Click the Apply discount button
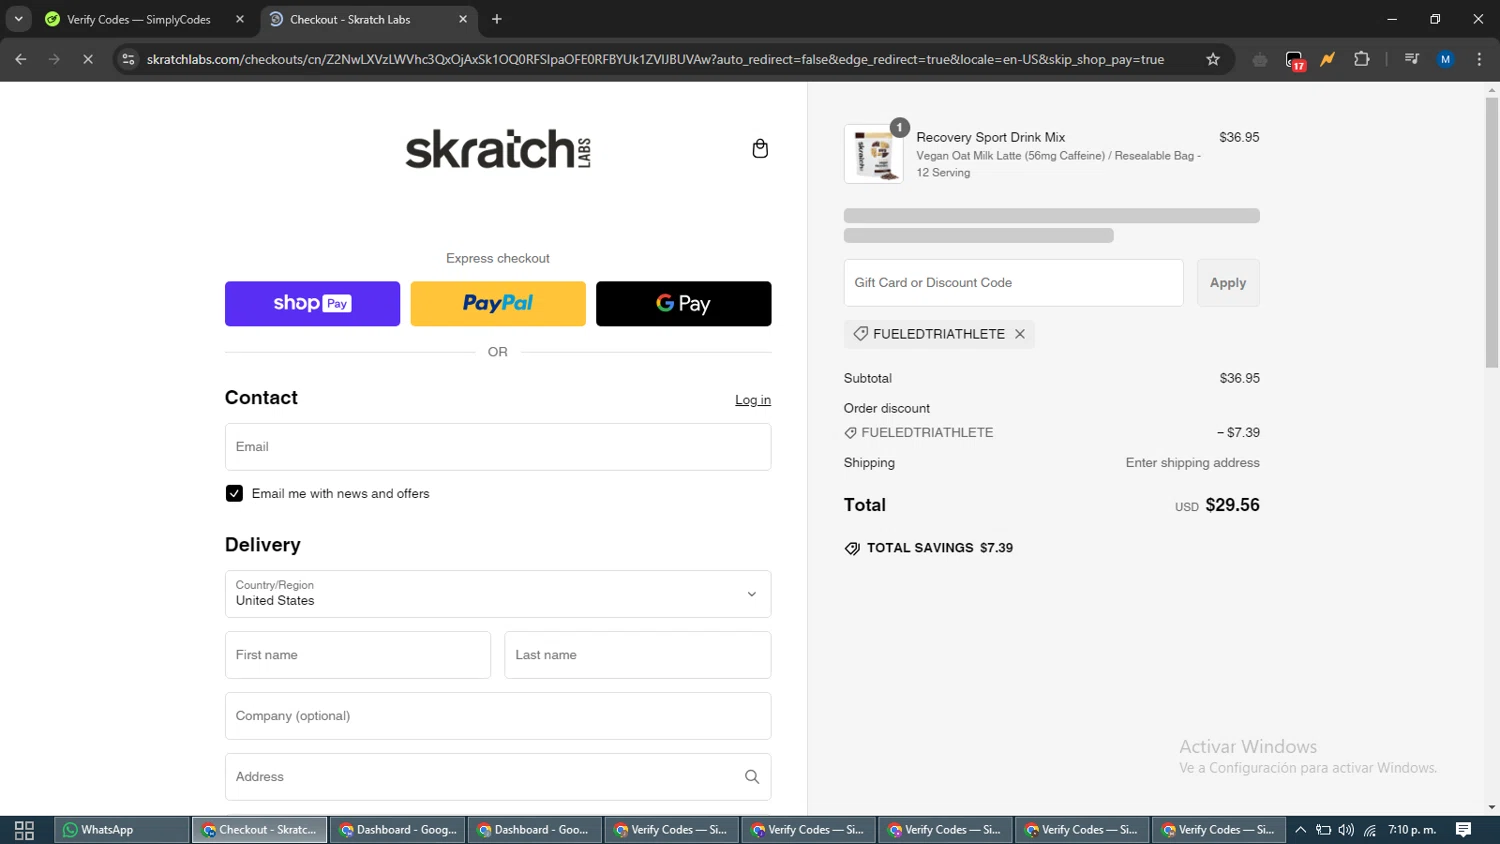 1228,283
